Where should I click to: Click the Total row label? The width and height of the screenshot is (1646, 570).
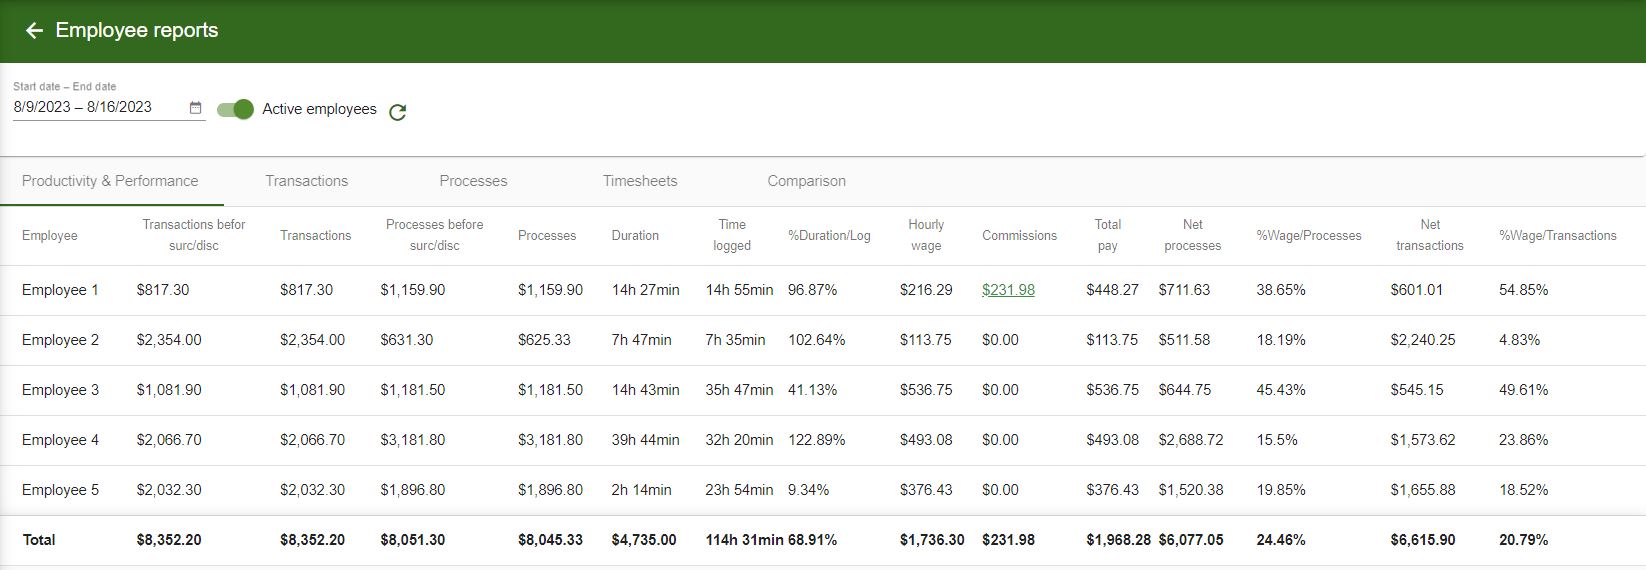pyautogui.click(x=39, y=540)
